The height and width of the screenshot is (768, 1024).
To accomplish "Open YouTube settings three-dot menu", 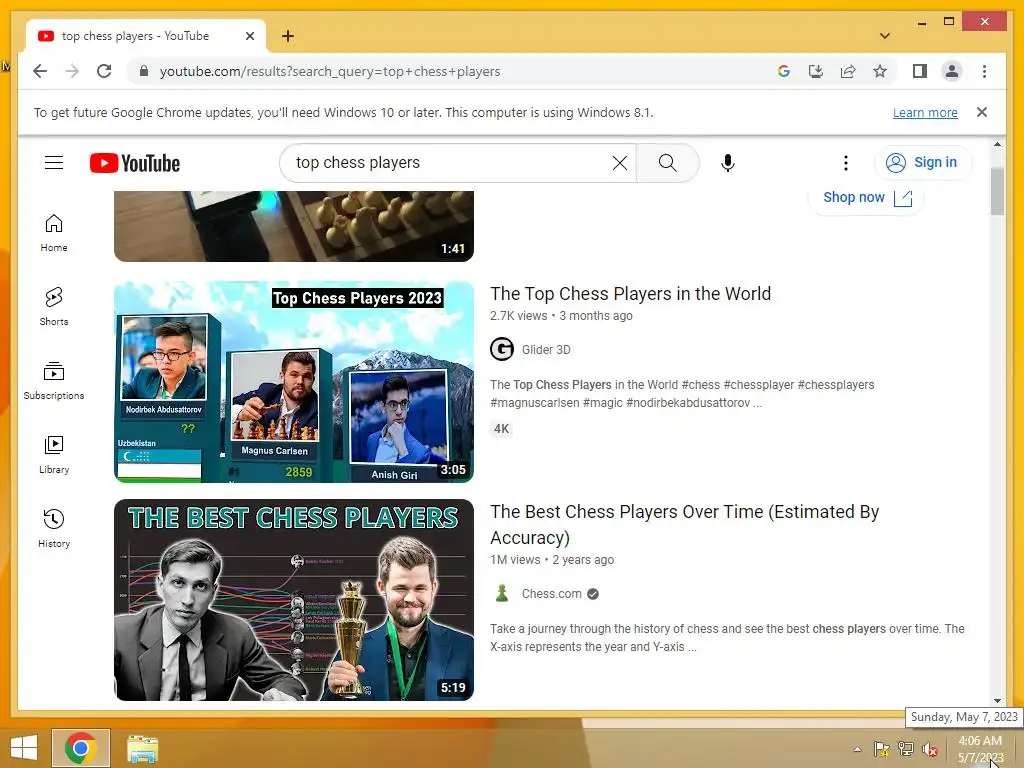I will click(846, 163).
